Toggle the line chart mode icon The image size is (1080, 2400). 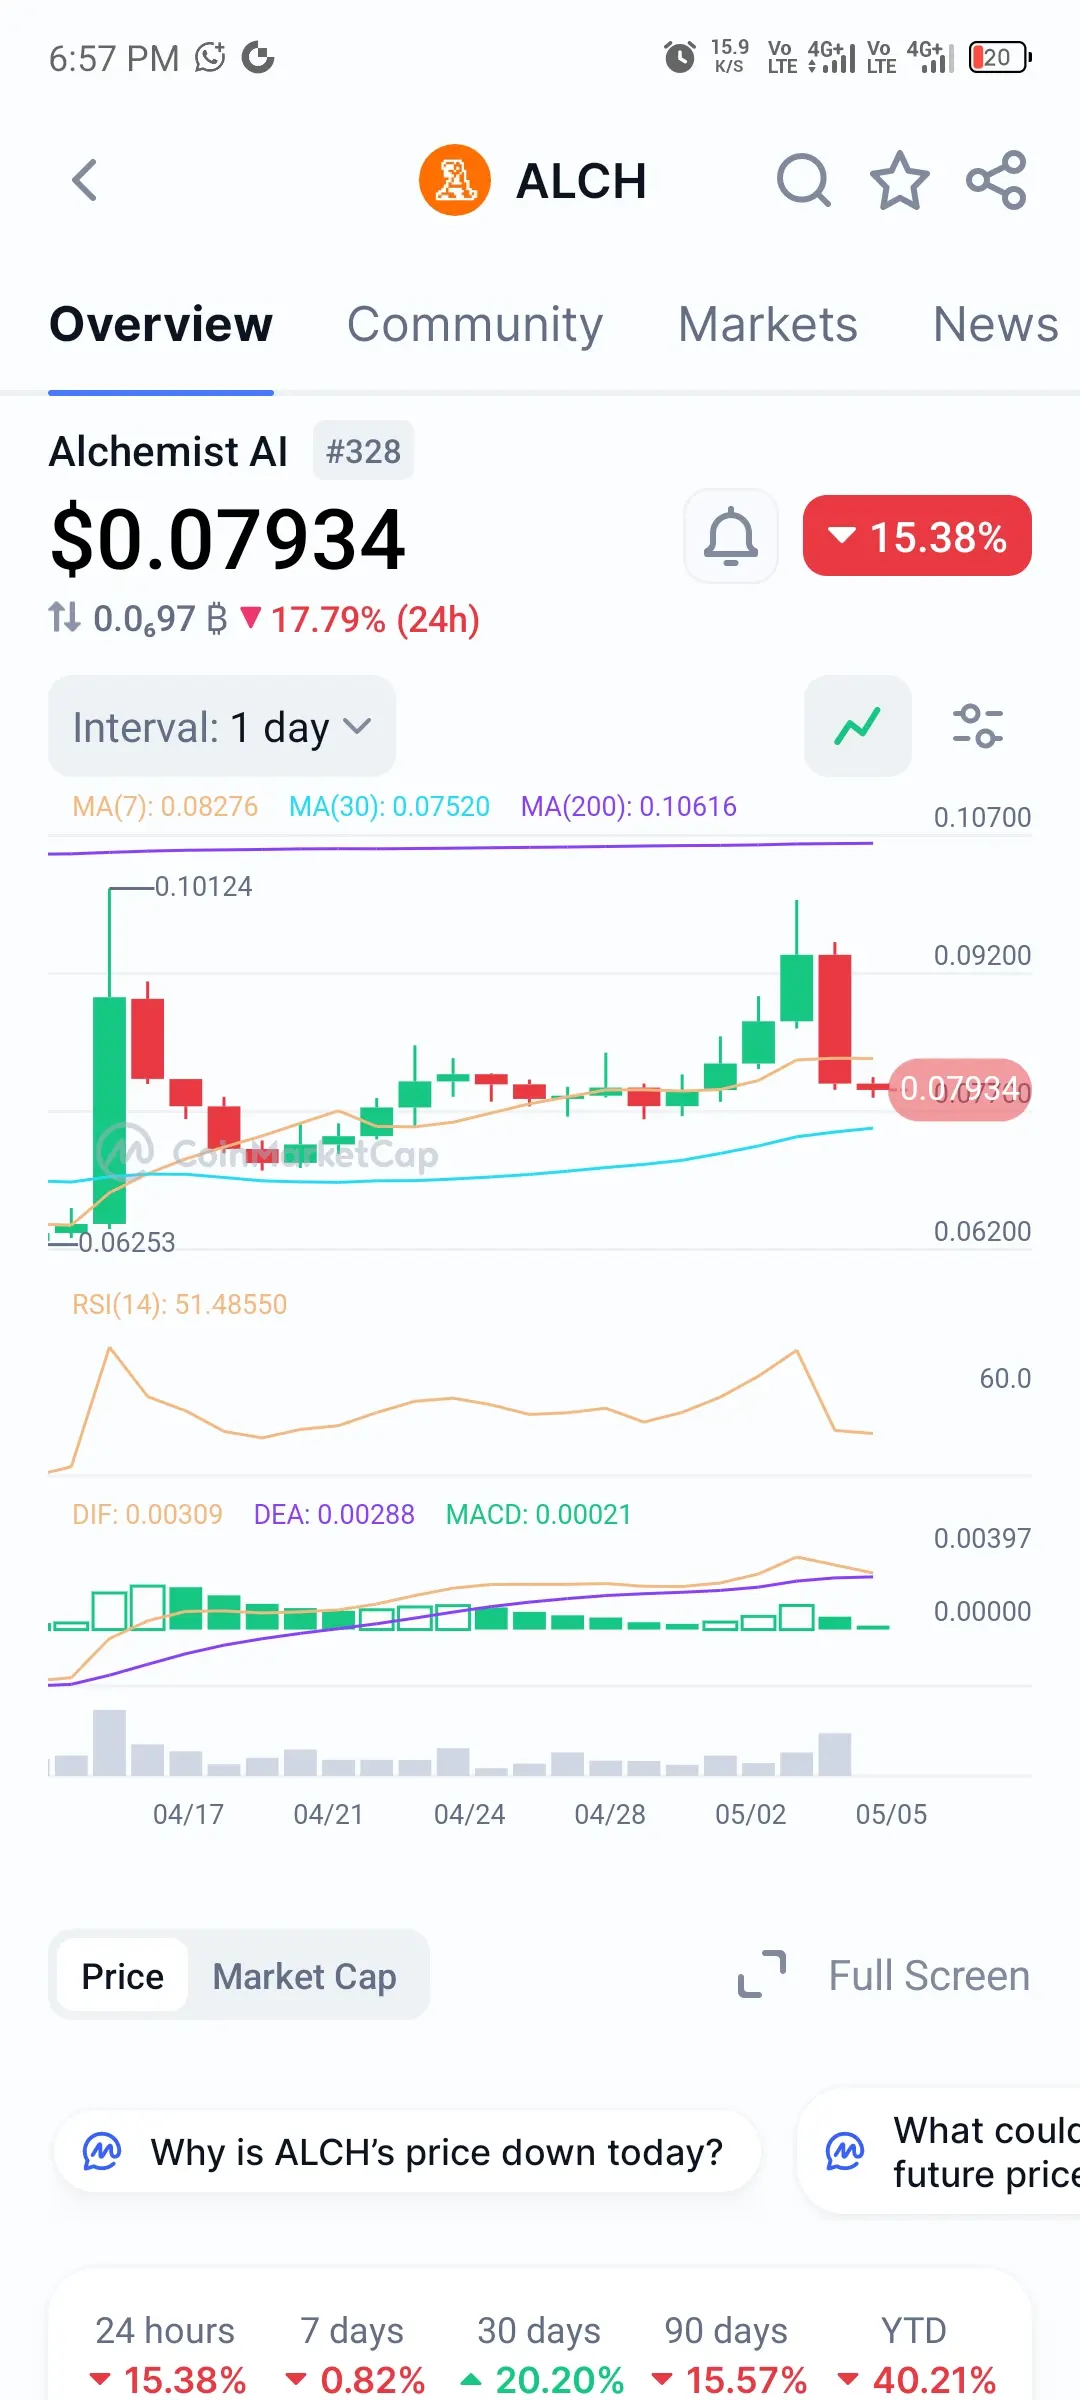[858, 726]
